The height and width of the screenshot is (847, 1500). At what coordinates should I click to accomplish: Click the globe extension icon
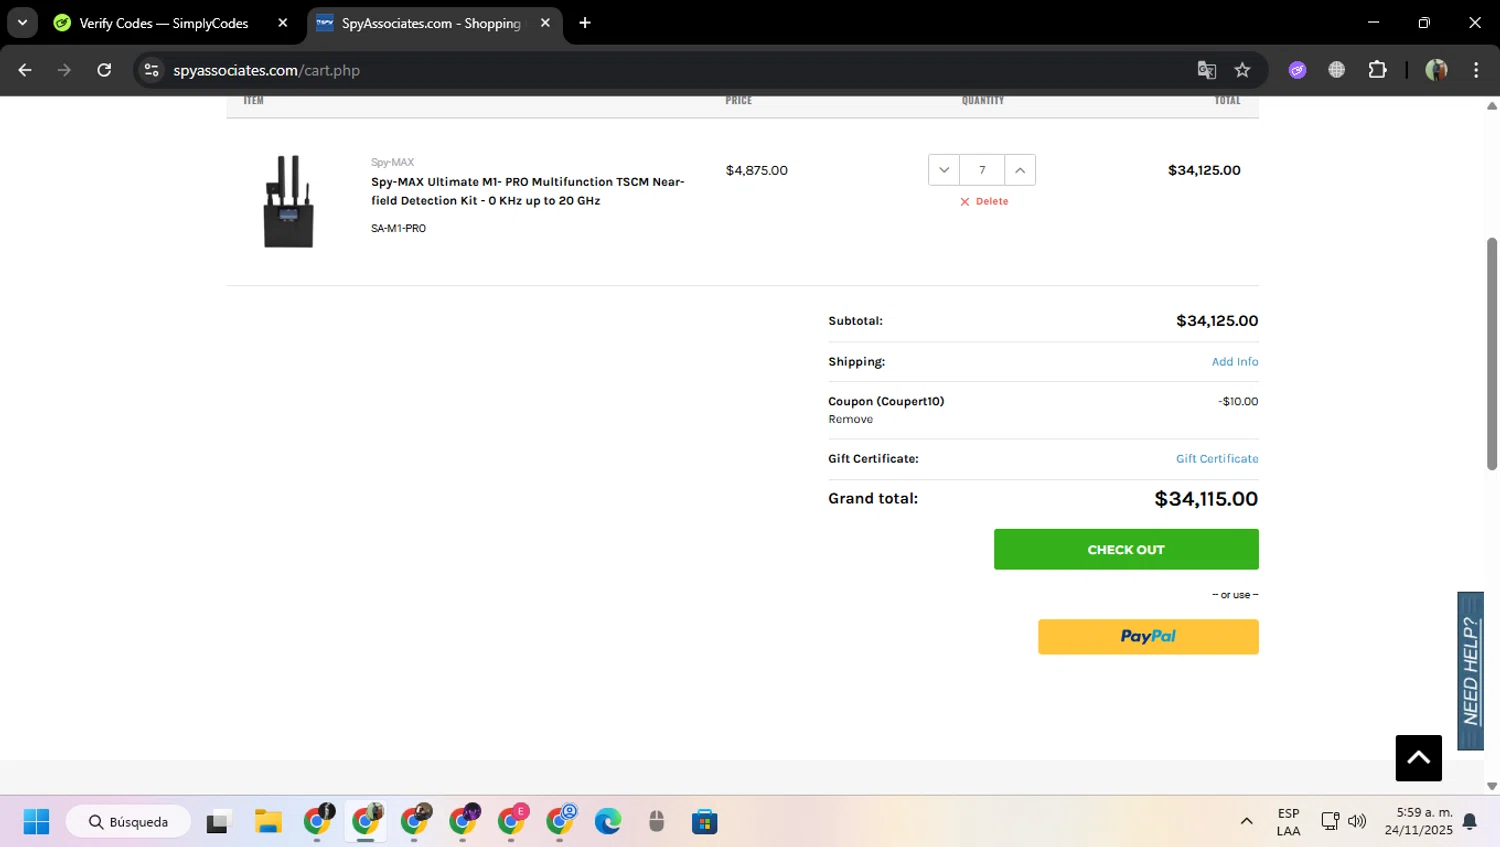tap(1337, 70)
